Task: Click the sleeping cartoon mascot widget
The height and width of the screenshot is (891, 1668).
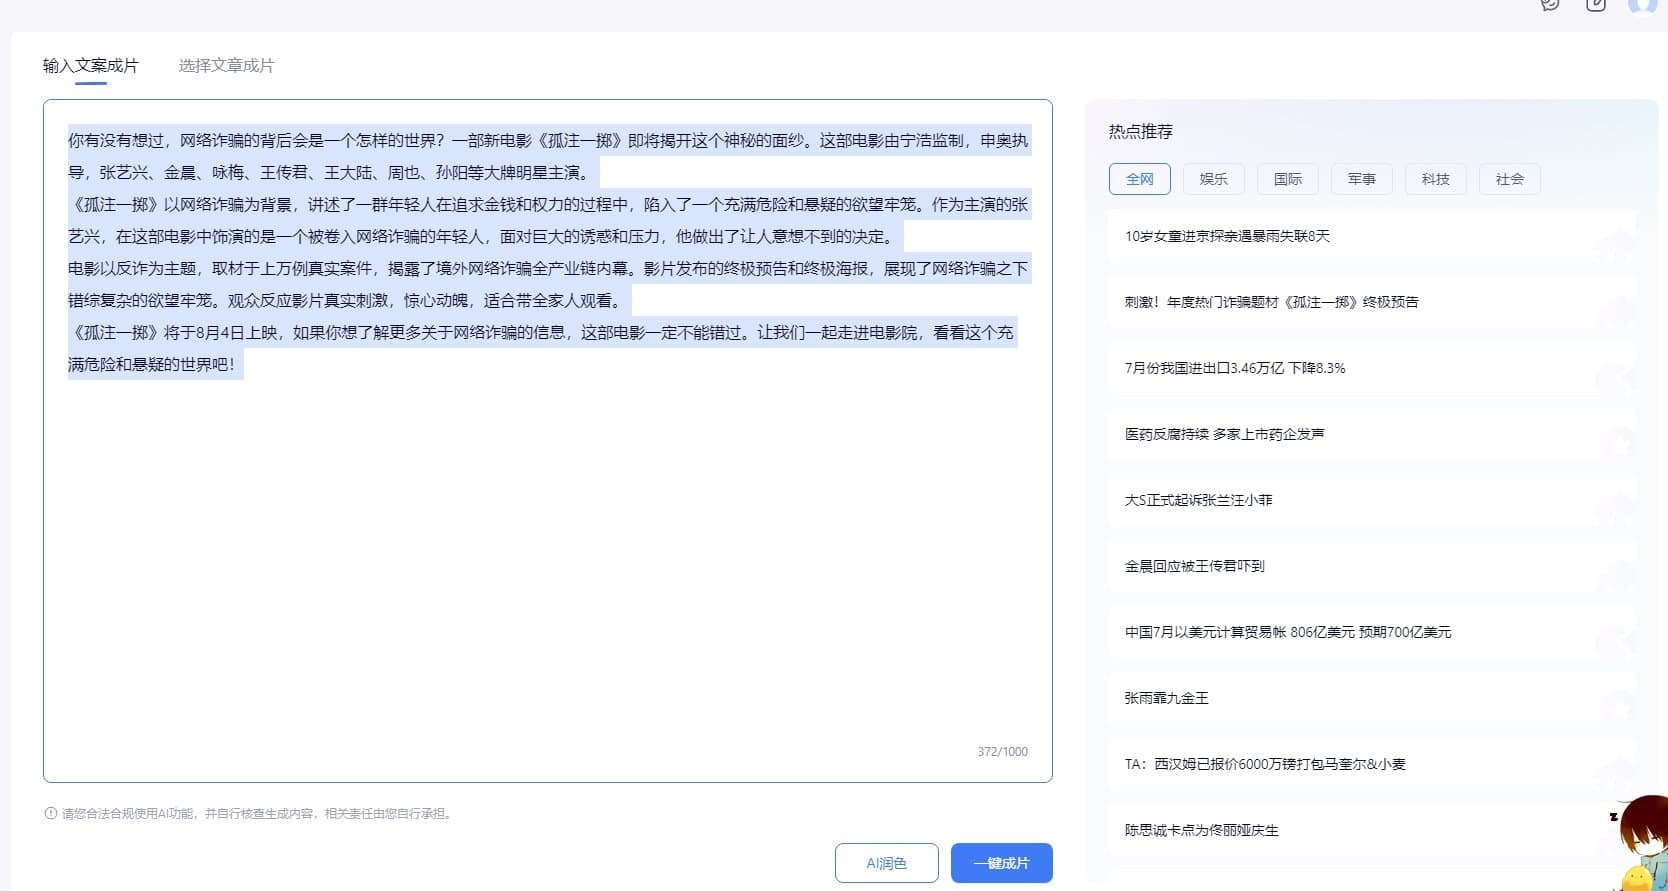Action: [1638, 843]
